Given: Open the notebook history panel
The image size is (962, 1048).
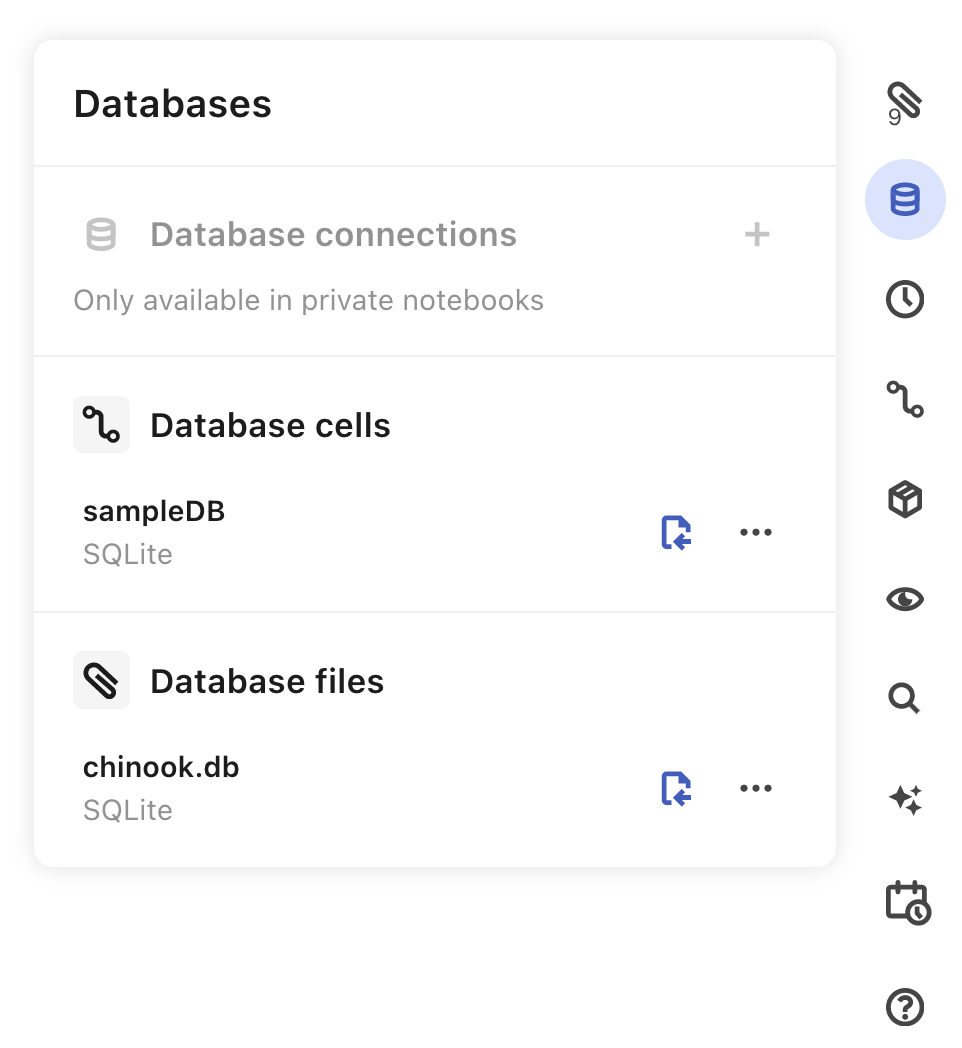Looking at the screenshot, I should pyautogui.click(x=904, y=298).
